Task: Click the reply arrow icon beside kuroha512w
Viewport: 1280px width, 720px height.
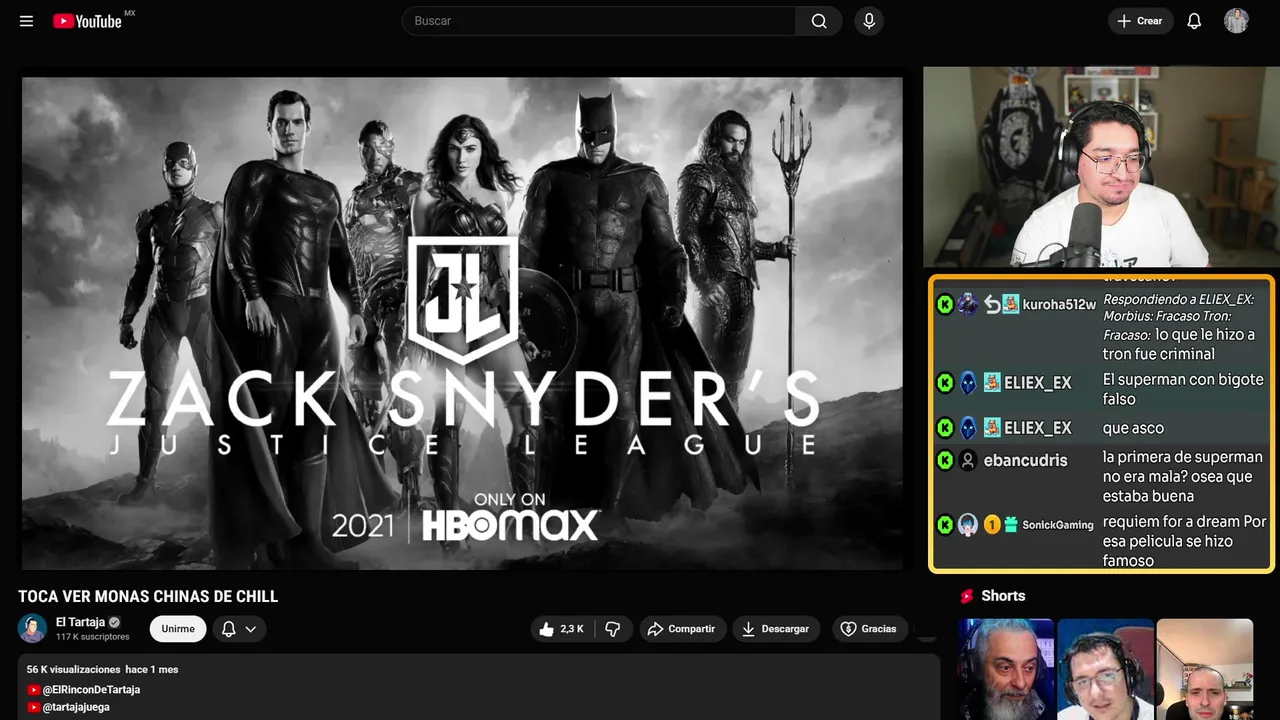Action: click(x=992, y=304)
